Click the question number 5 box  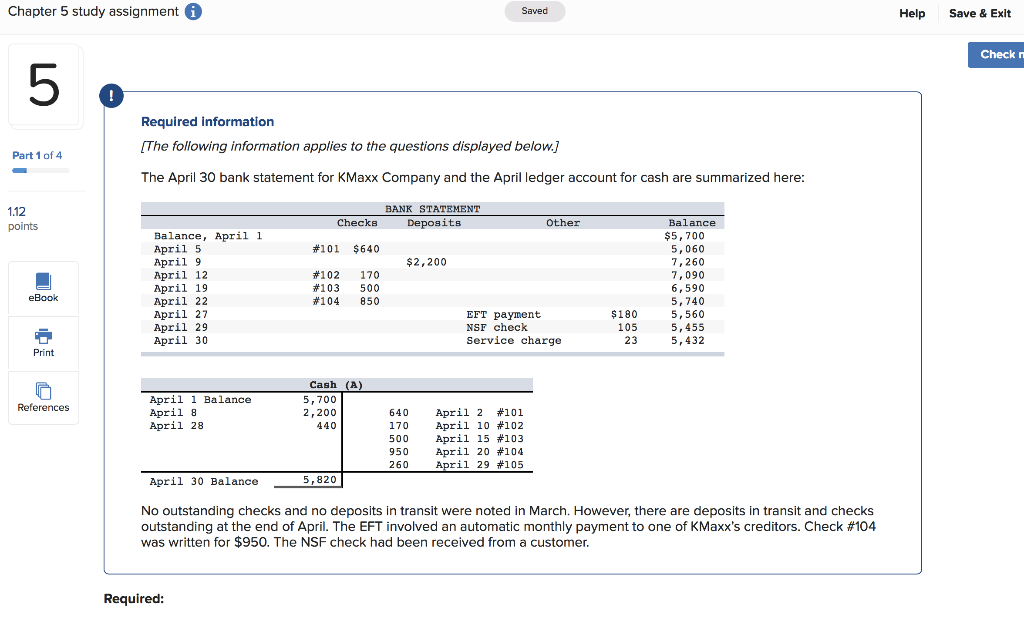pyautogui.click(x=42, y=85)
